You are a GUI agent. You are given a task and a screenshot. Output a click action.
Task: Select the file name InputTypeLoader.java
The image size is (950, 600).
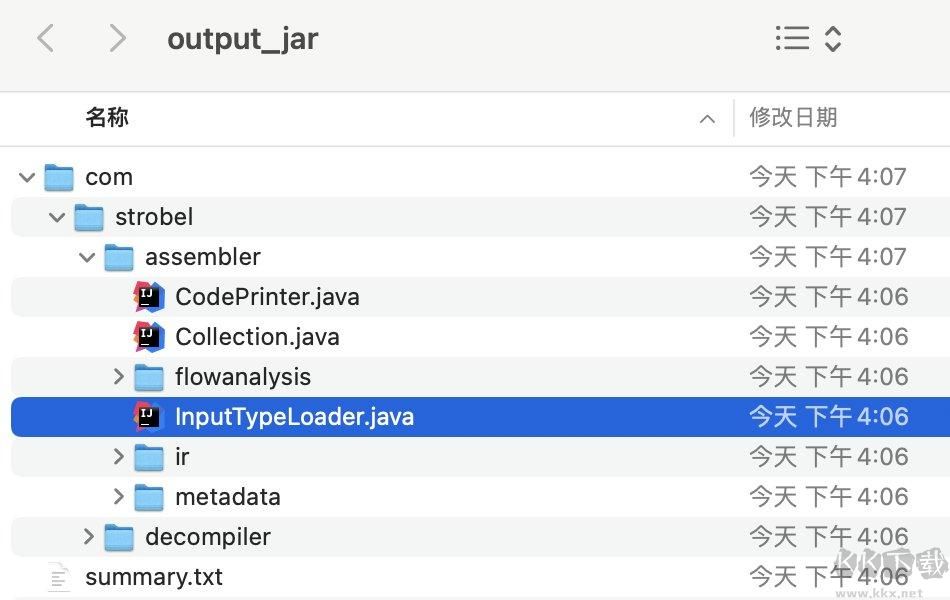294,417
